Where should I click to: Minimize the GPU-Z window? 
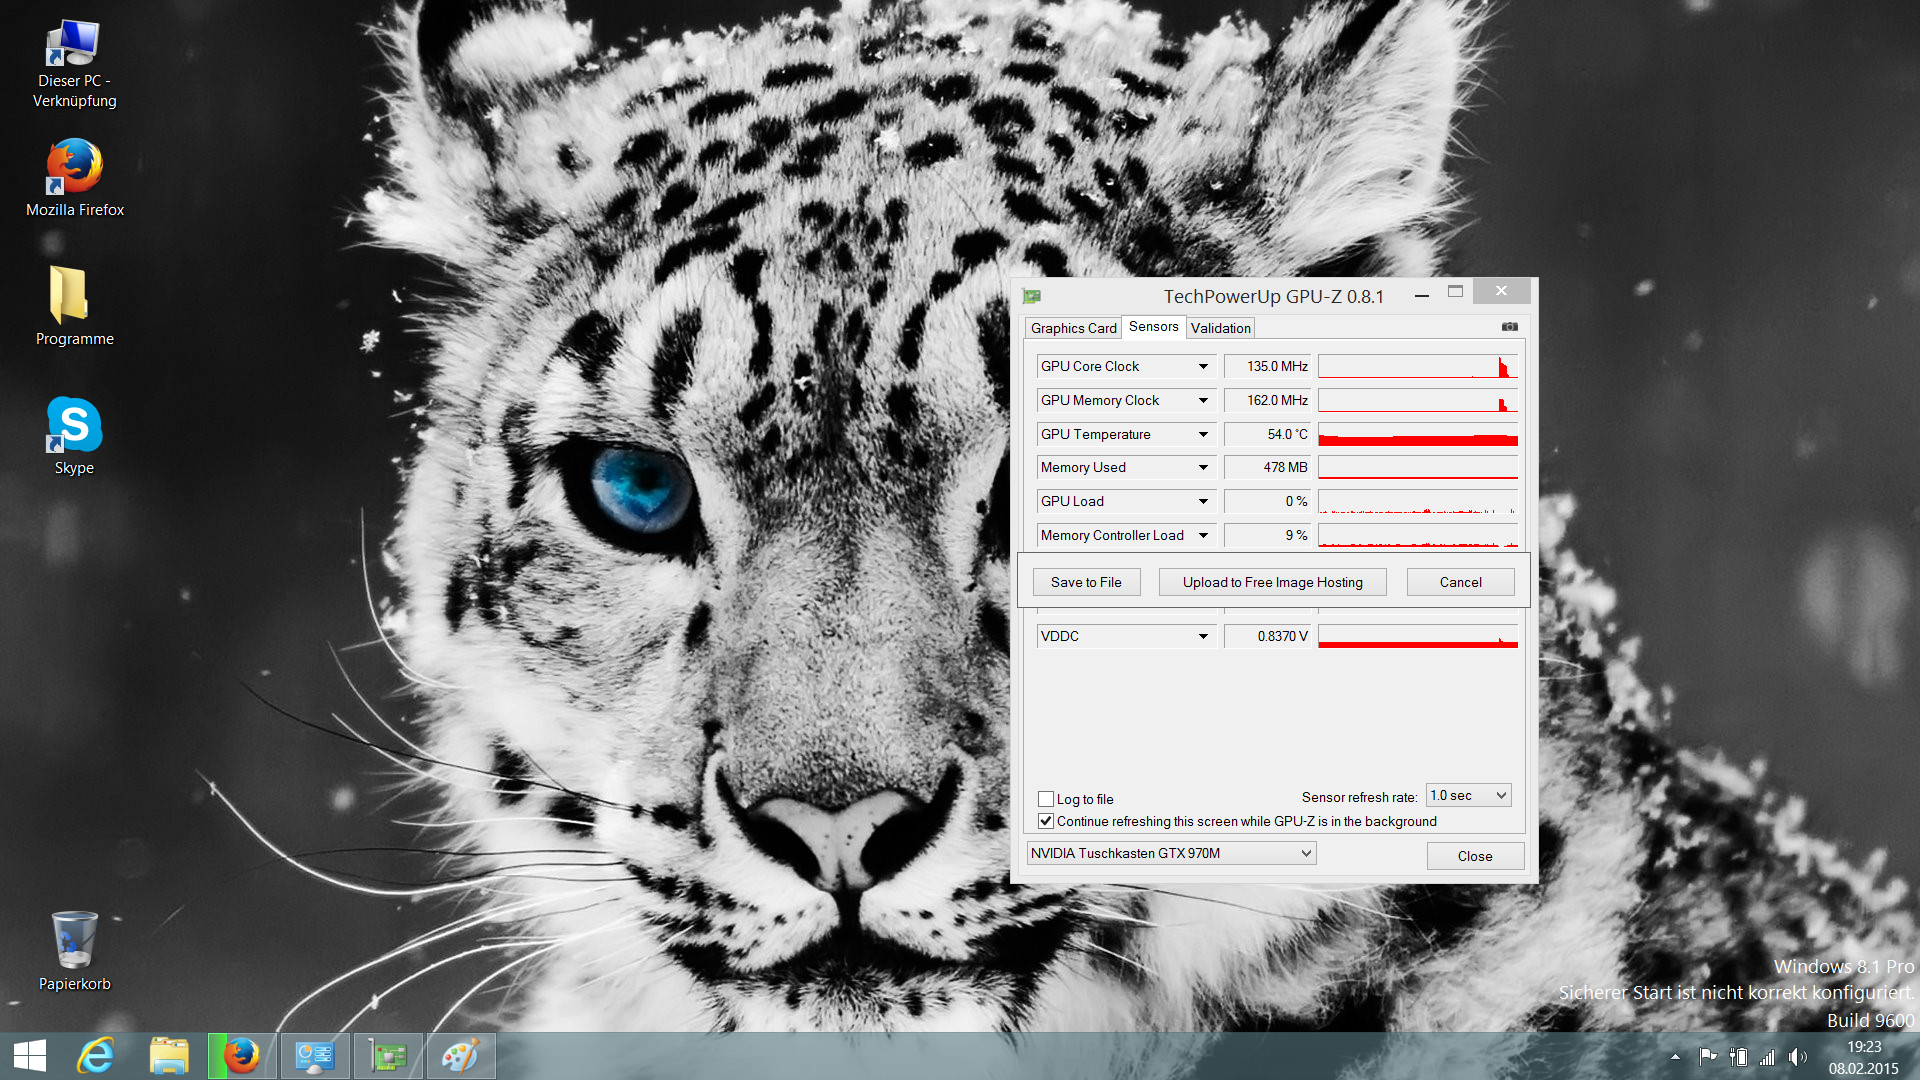(1421, 293)
